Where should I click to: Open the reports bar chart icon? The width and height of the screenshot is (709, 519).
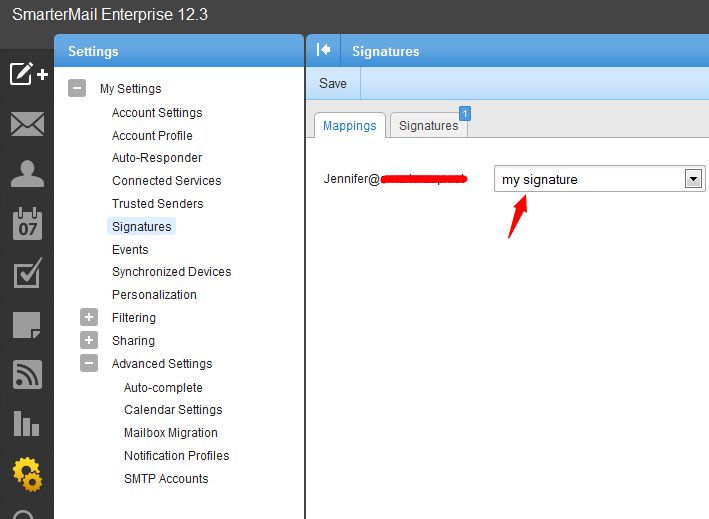pyautogui.click(x=27, y=423)
